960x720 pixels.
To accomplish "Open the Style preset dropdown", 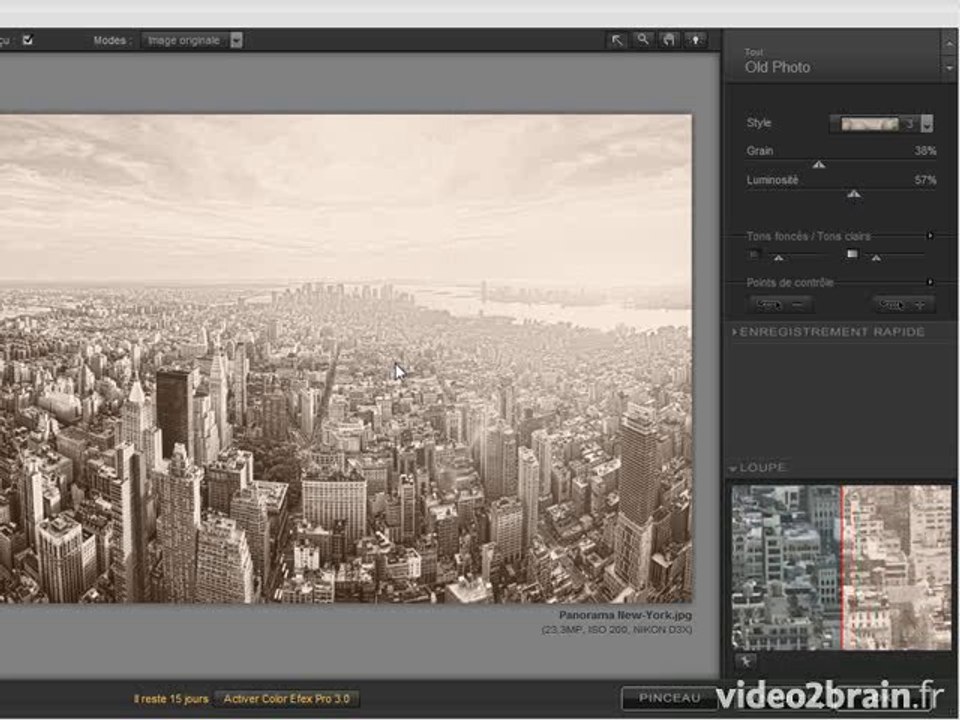I will tap(927, 124).
